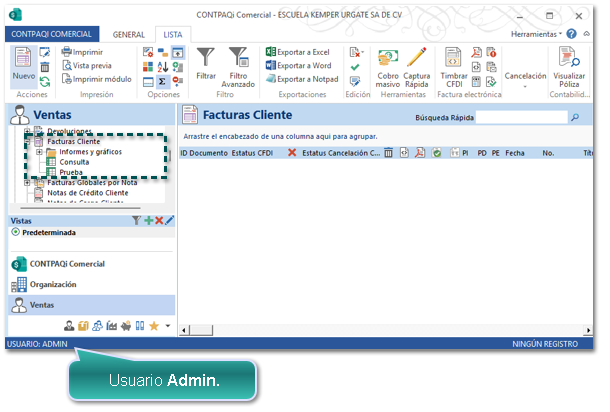Edit the view with the blue pencil
Image resolution: width=610 pixels, height=412 pixels.
coord(169,221)
